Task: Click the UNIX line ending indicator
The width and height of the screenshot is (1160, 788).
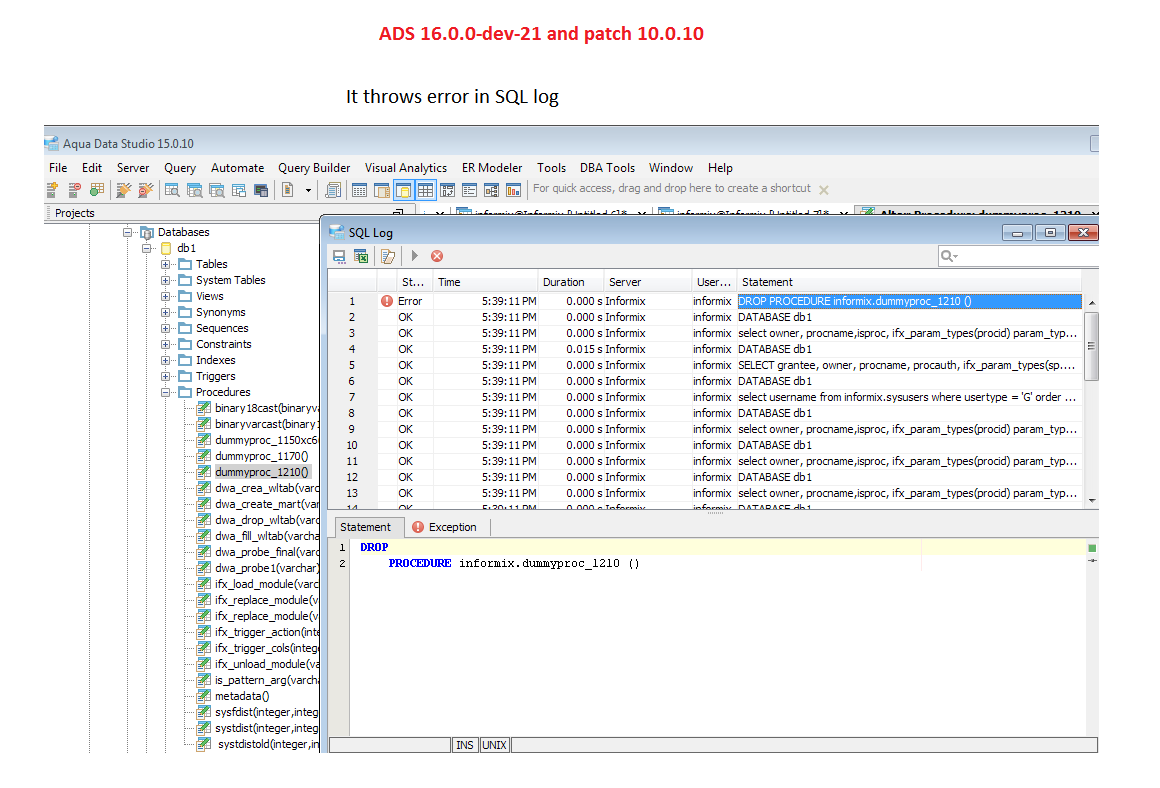Action: click(x=494, y=745)
